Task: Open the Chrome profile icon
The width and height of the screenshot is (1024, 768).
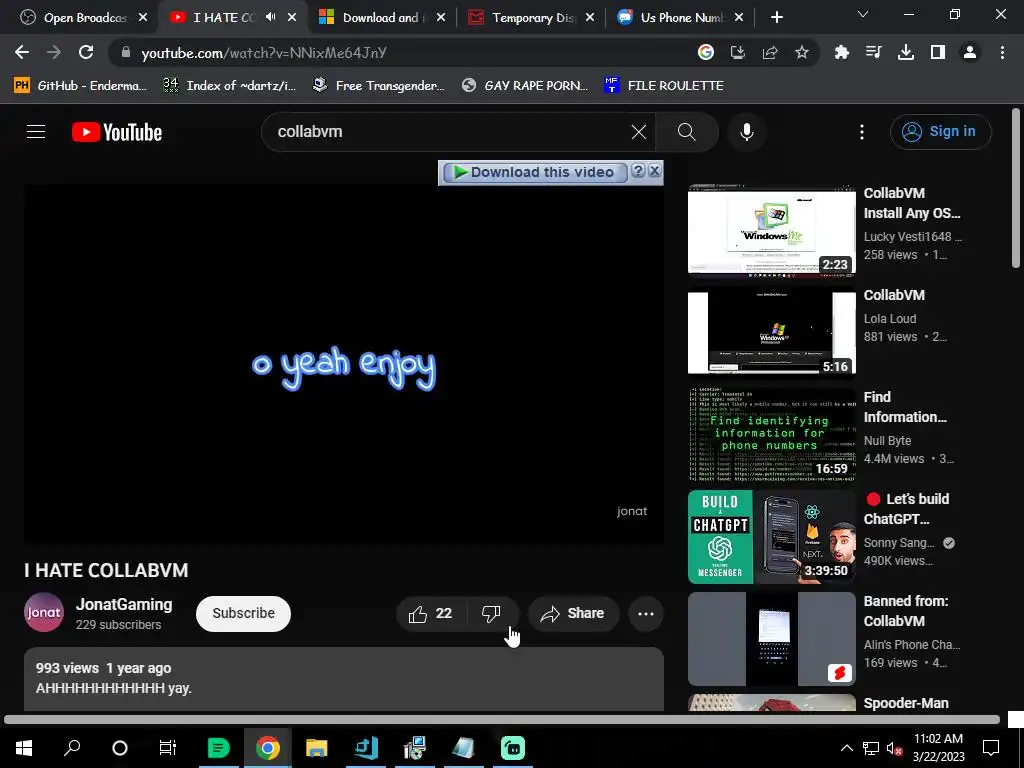Action: click(x=970, y=52)
